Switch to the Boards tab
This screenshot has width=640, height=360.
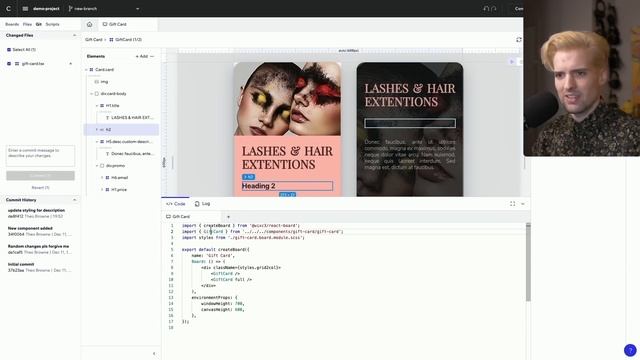click(12, 24)
